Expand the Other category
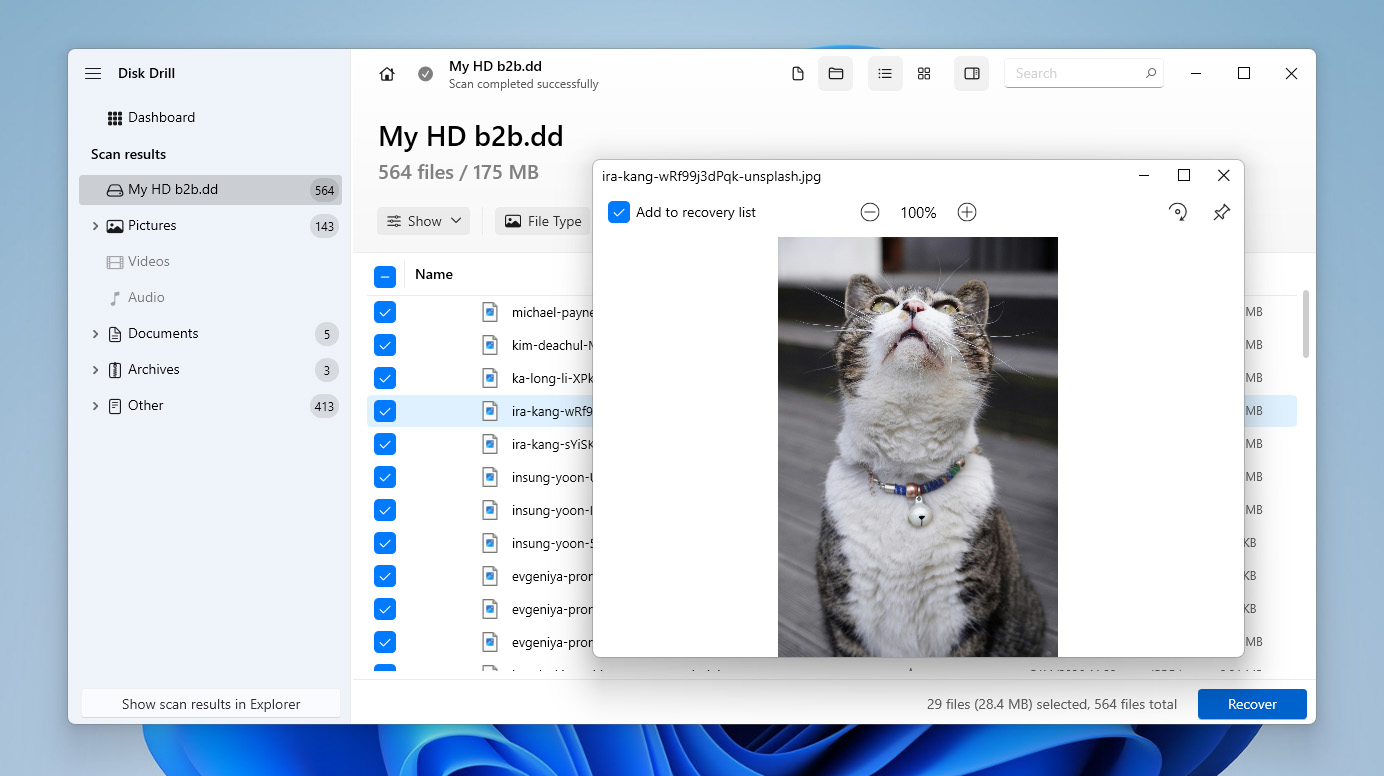 [x=95, y=406]
